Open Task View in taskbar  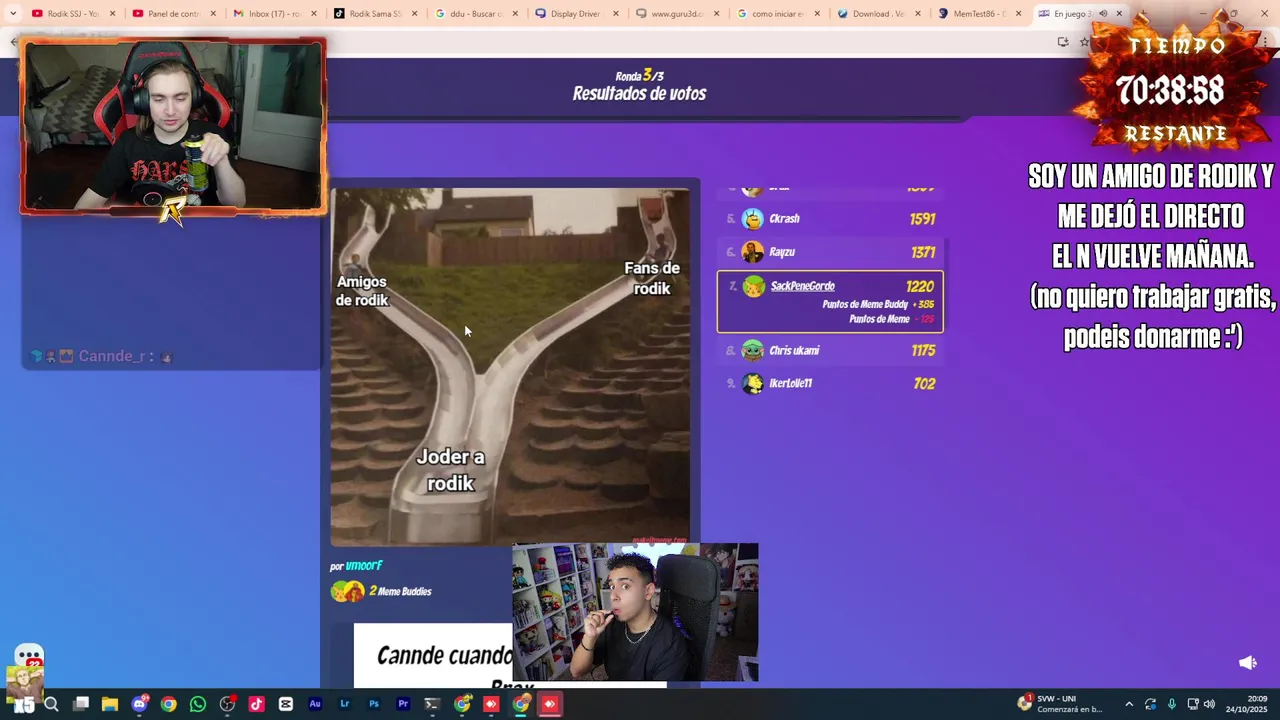(81, 704)
